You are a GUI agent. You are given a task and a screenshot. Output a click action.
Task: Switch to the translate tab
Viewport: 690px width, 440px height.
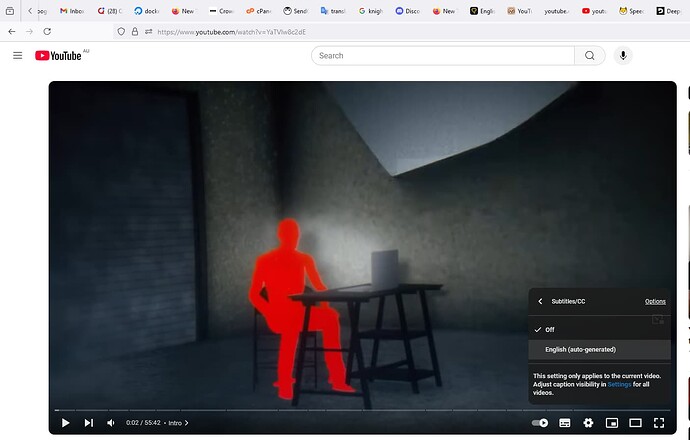click(x=333, y=11)
